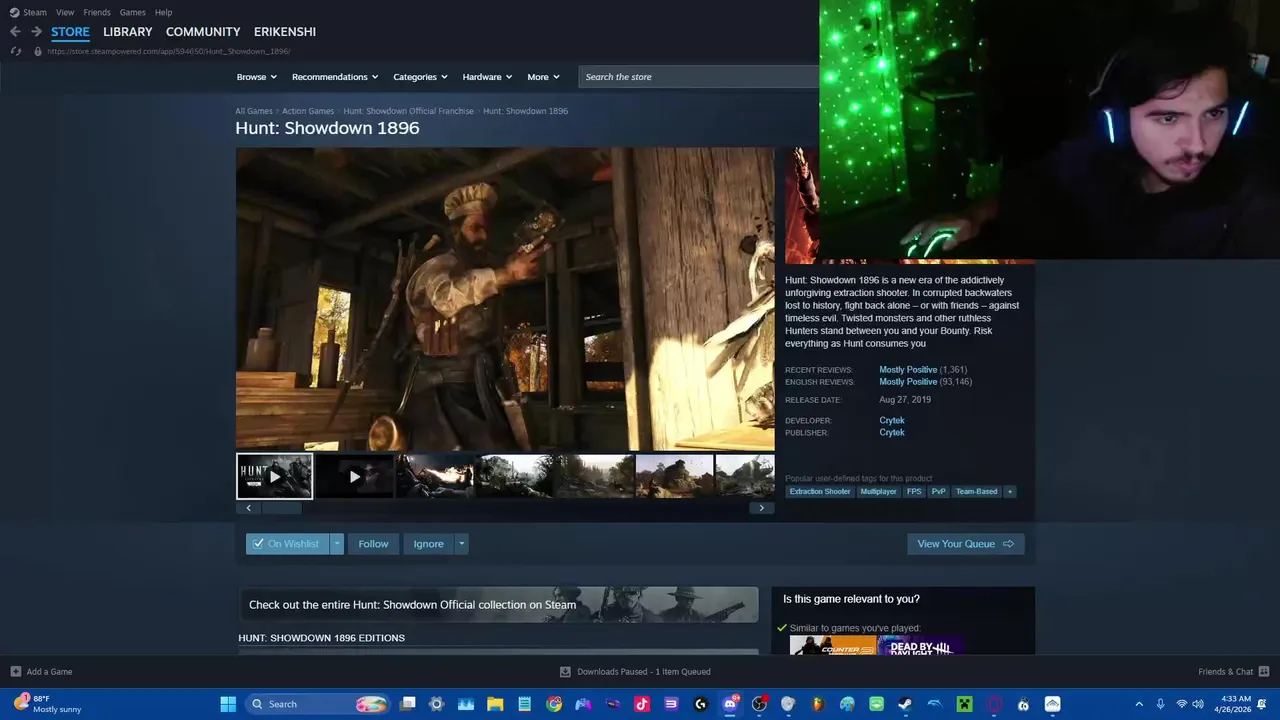1280x720 pixels.
Task: Show hidden system tray icons
Action: tap(1139, 704)
